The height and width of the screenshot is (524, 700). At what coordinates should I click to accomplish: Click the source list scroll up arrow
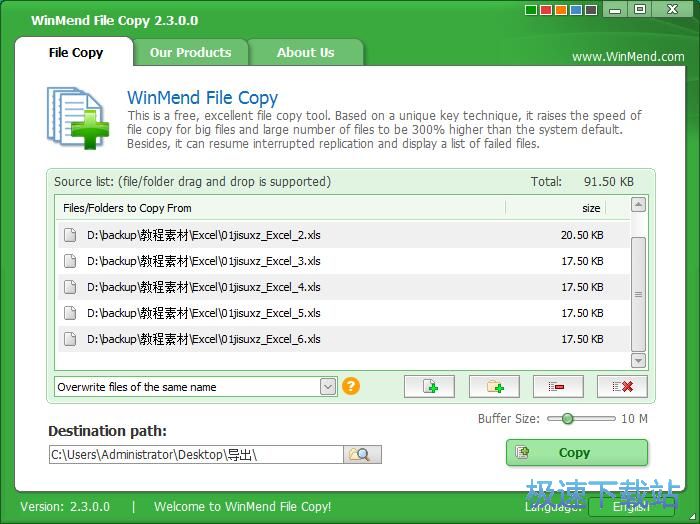tap(639, 205)
